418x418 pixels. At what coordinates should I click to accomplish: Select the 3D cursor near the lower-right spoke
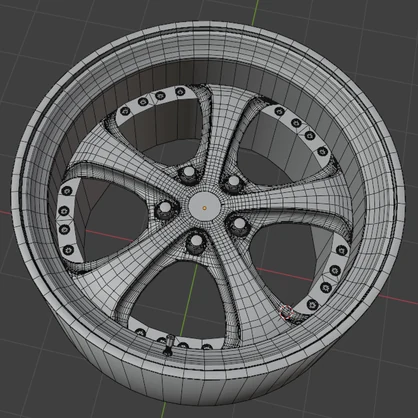point(286,312)
